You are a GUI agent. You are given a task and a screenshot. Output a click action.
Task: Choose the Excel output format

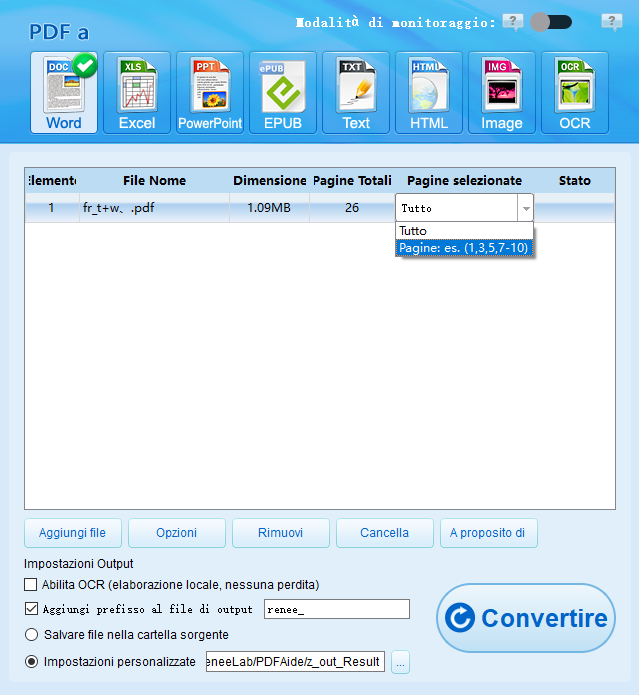(x=137, y=92)
